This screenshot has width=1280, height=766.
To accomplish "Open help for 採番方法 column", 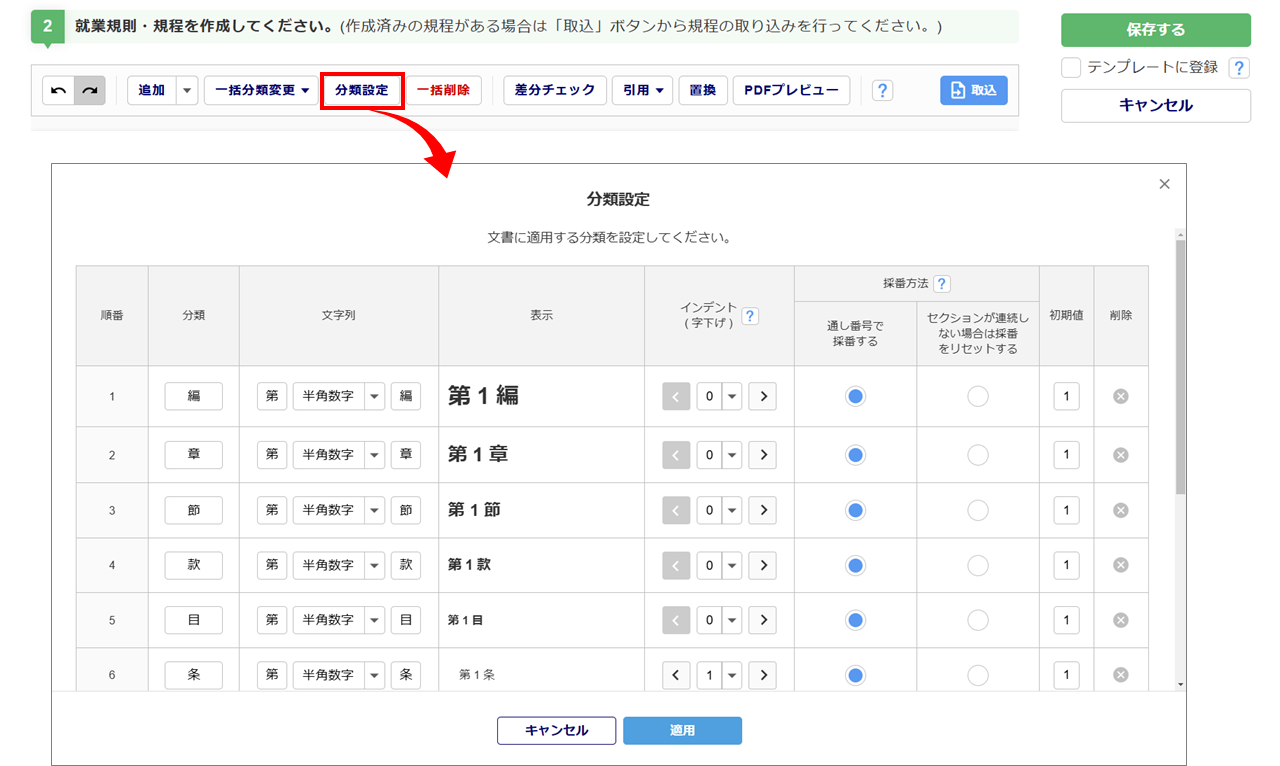I will (941, 284).
